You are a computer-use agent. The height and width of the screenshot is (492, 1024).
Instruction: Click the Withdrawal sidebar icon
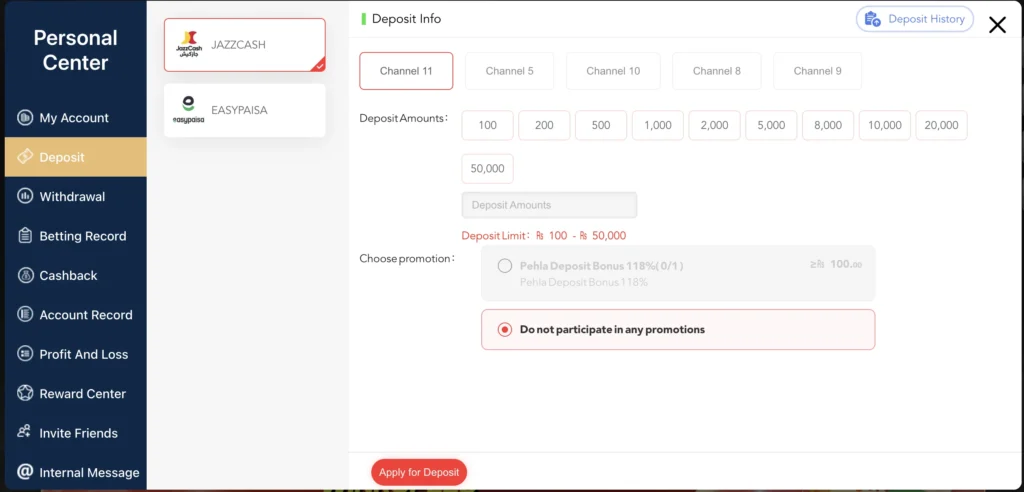coord(25,196)
